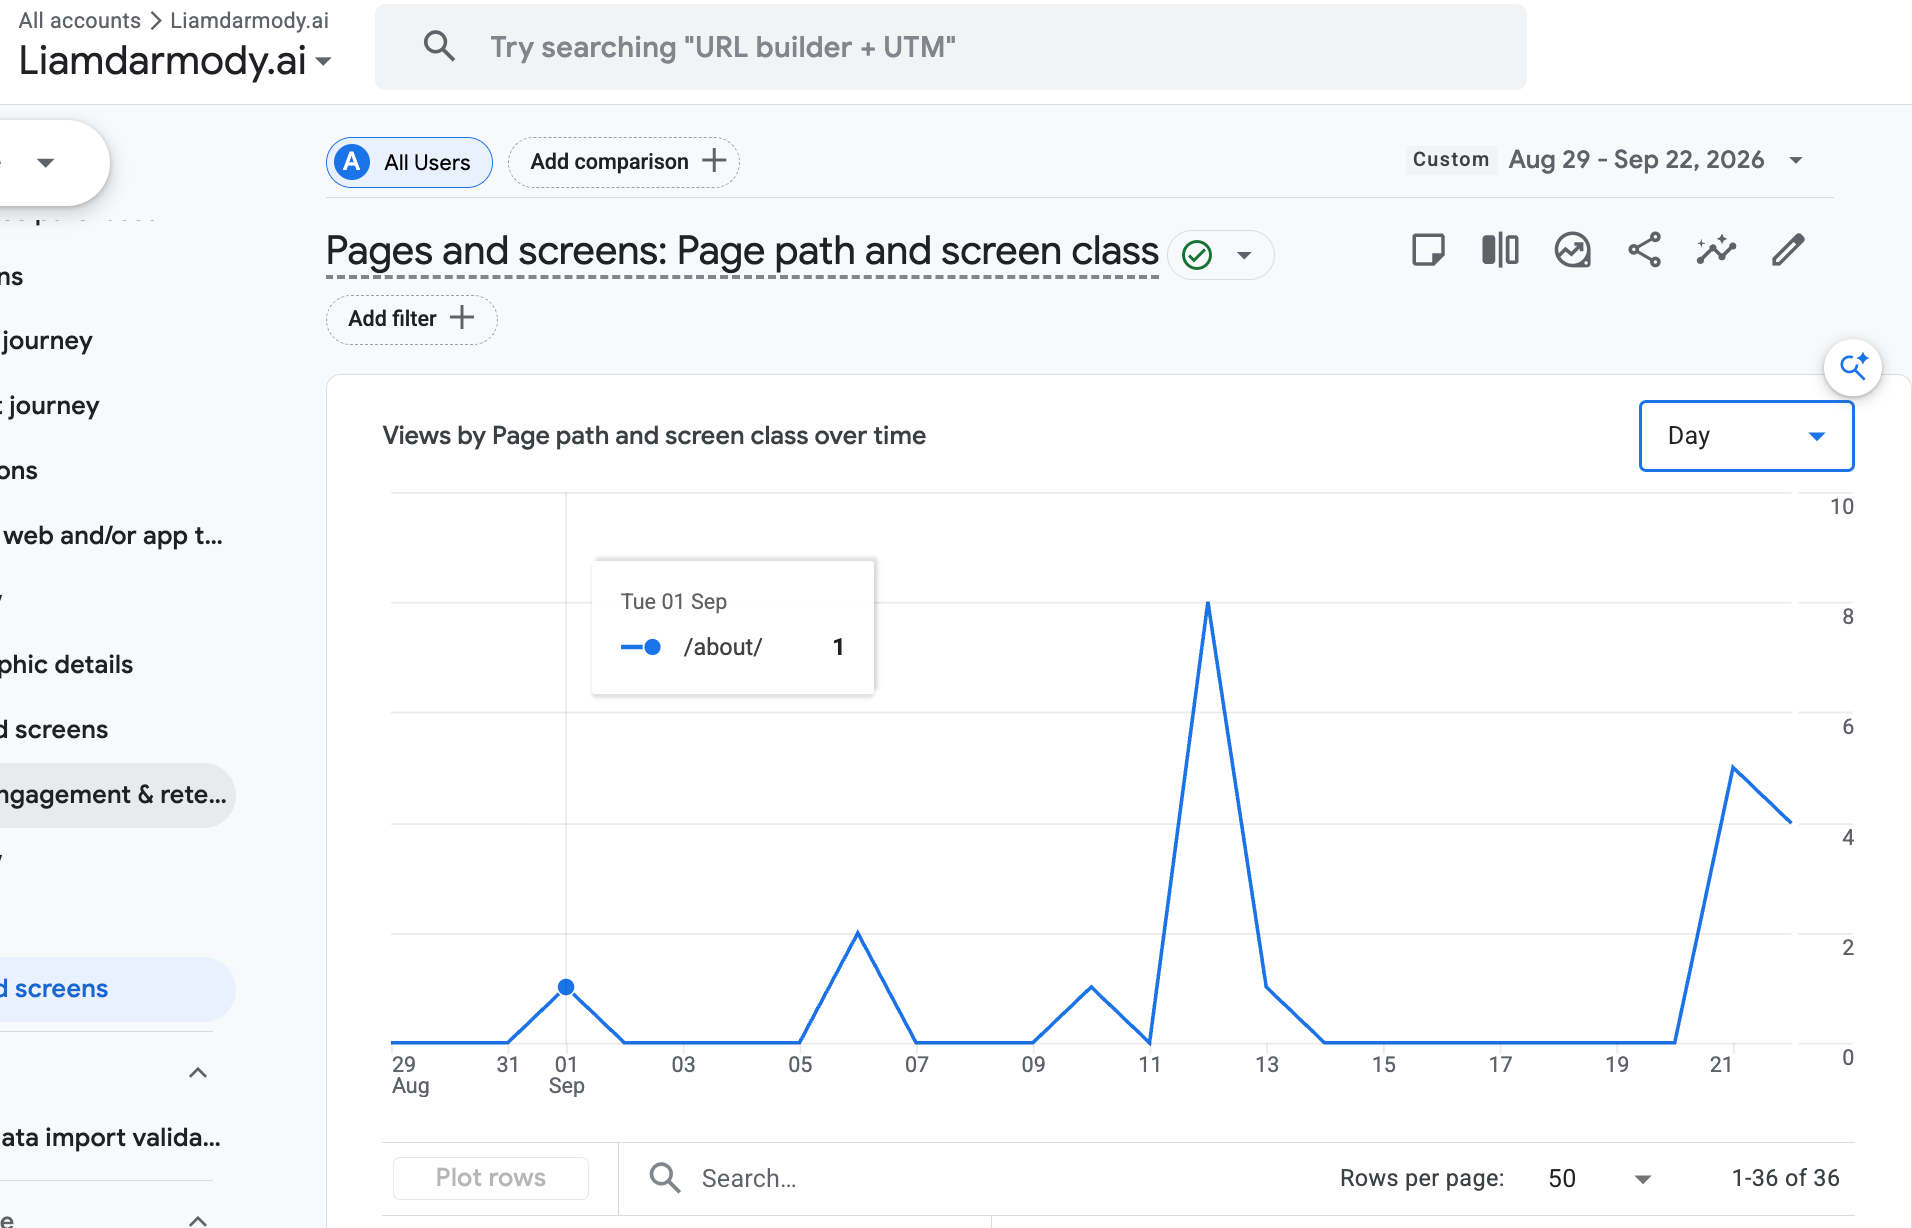This screenshot has height=1228, width=1912.
Task: Click the report title Pages and screens
Action: (x=742, y=251)
